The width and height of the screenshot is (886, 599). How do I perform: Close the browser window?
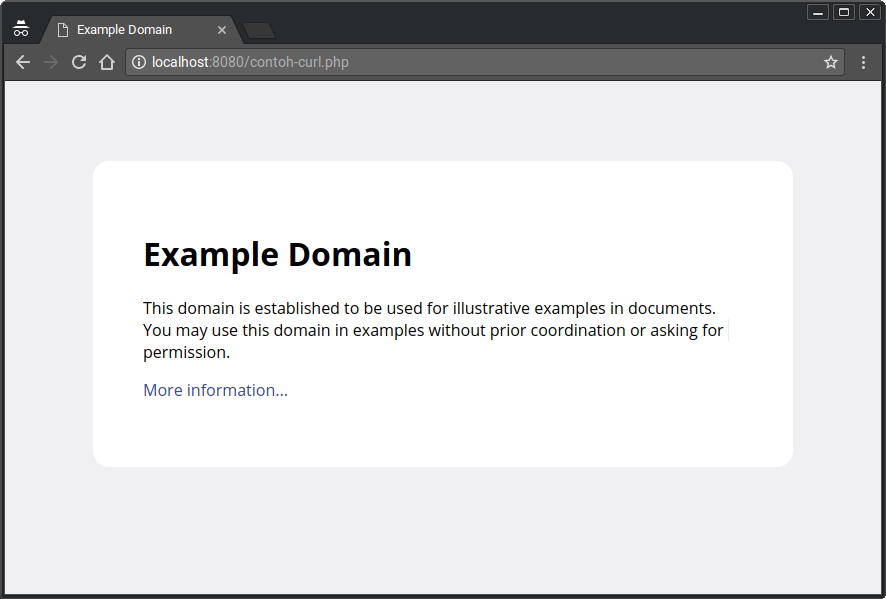(x=869, y=12)
